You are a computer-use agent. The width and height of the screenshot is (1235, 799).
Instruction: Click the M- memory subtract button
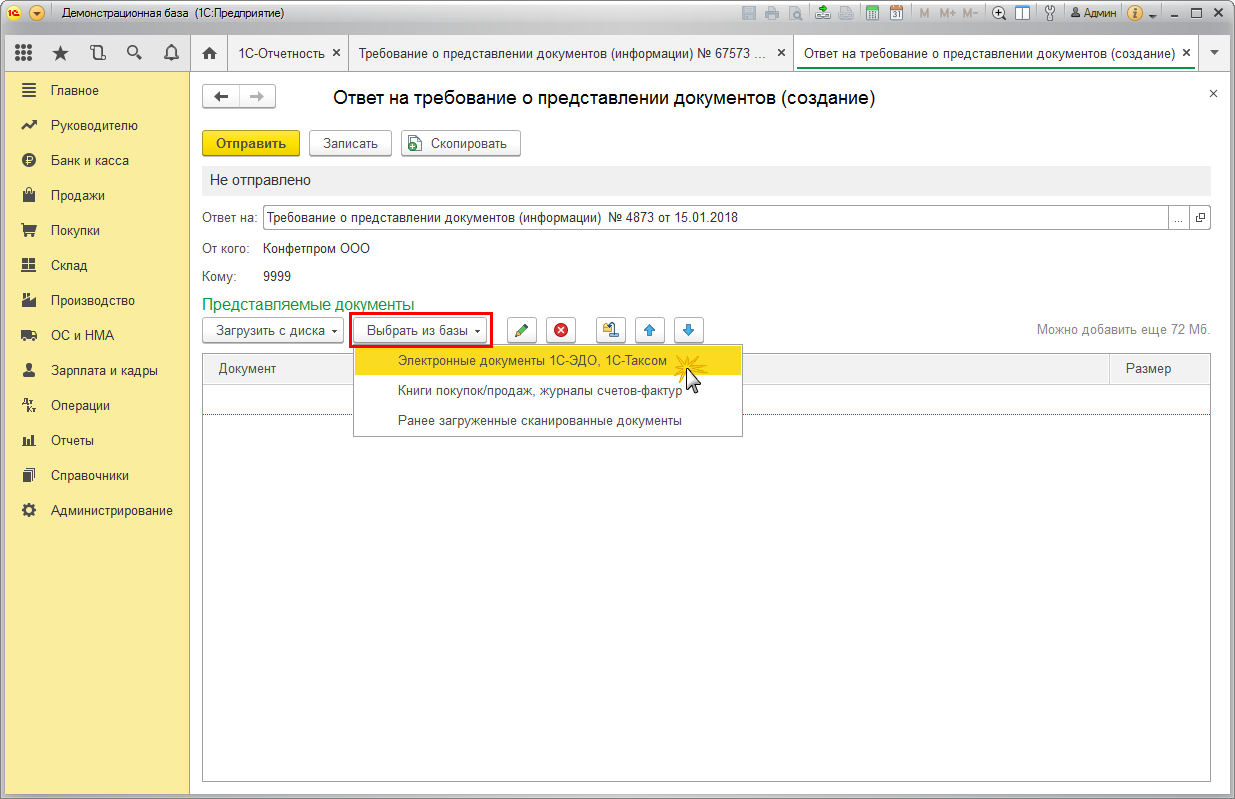click(x=970, y=14)
